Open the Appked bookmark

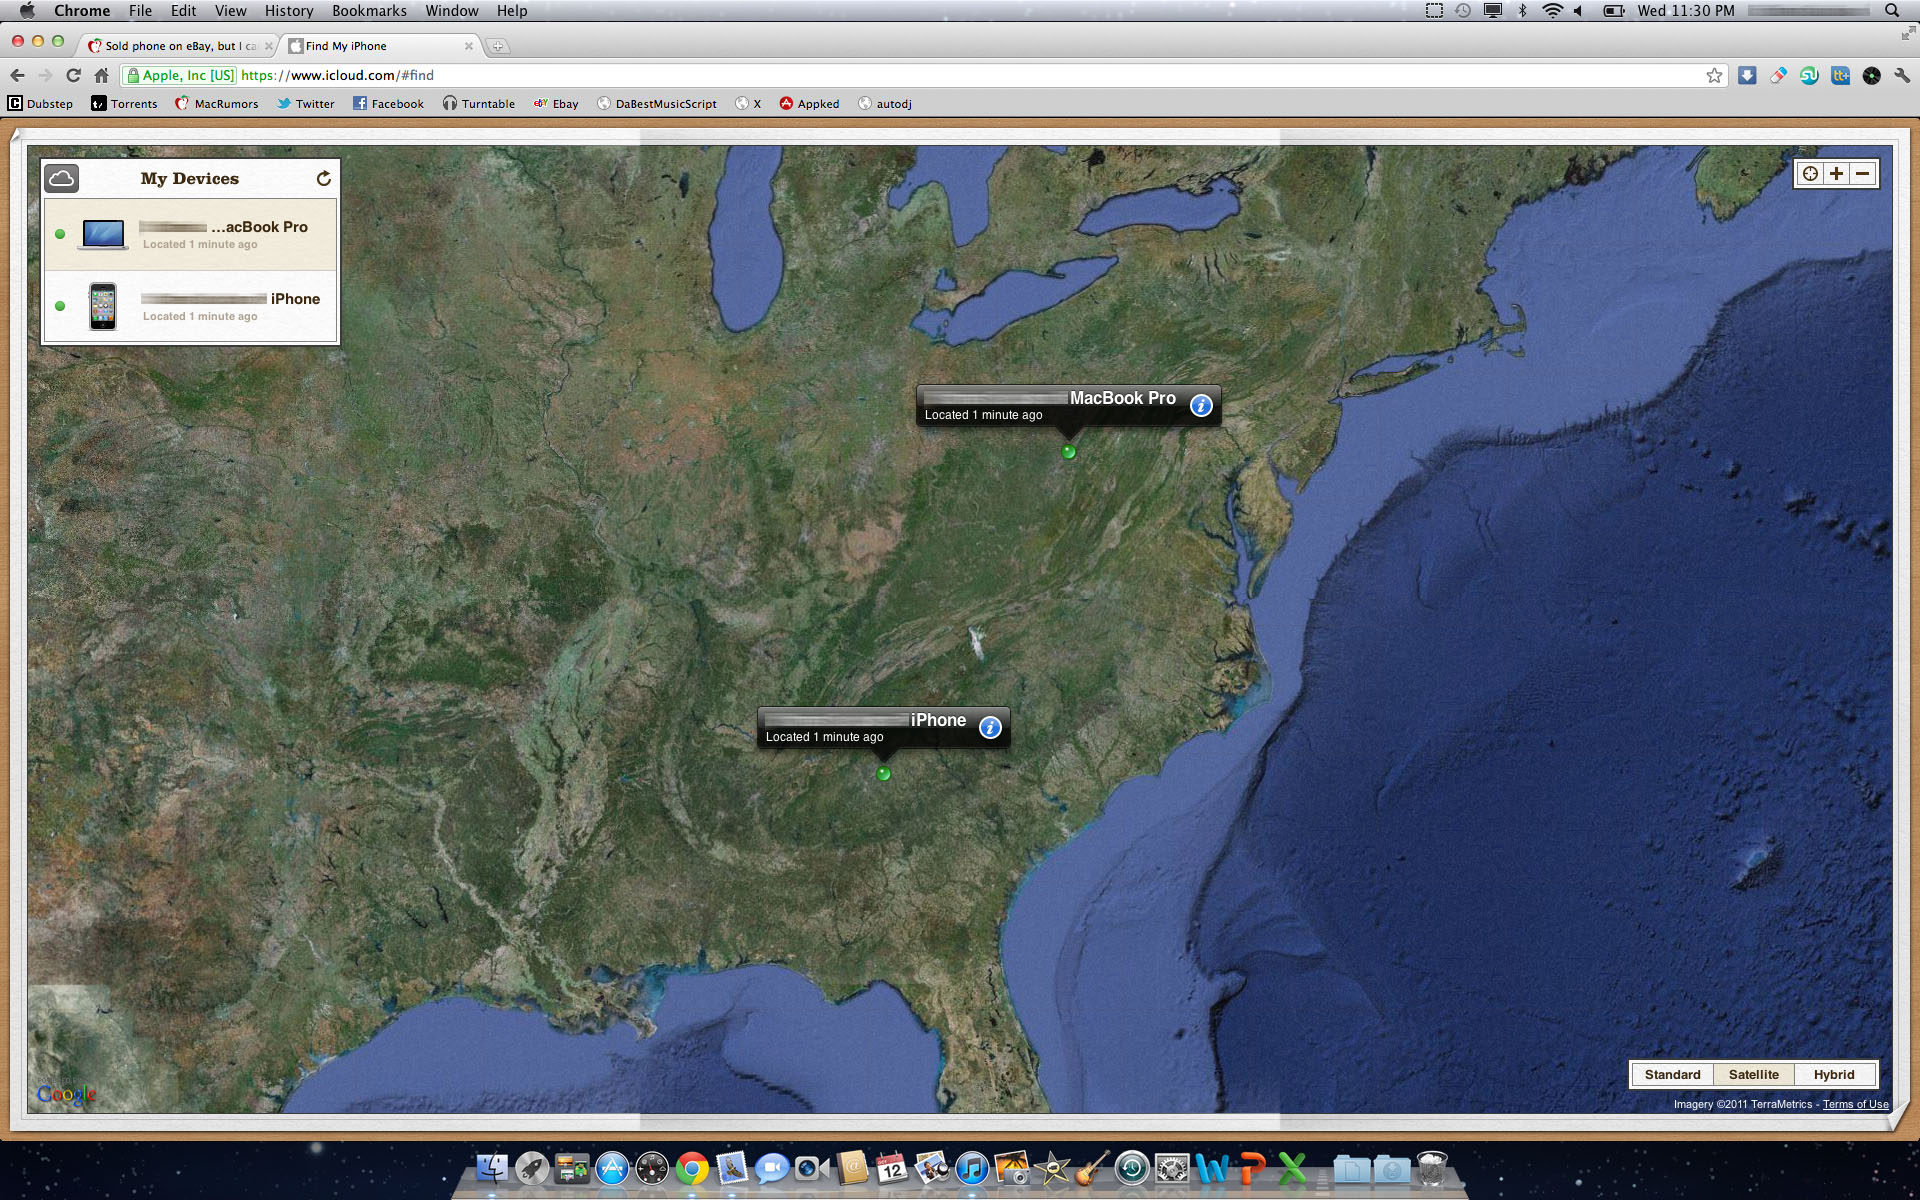pos(809,103)
